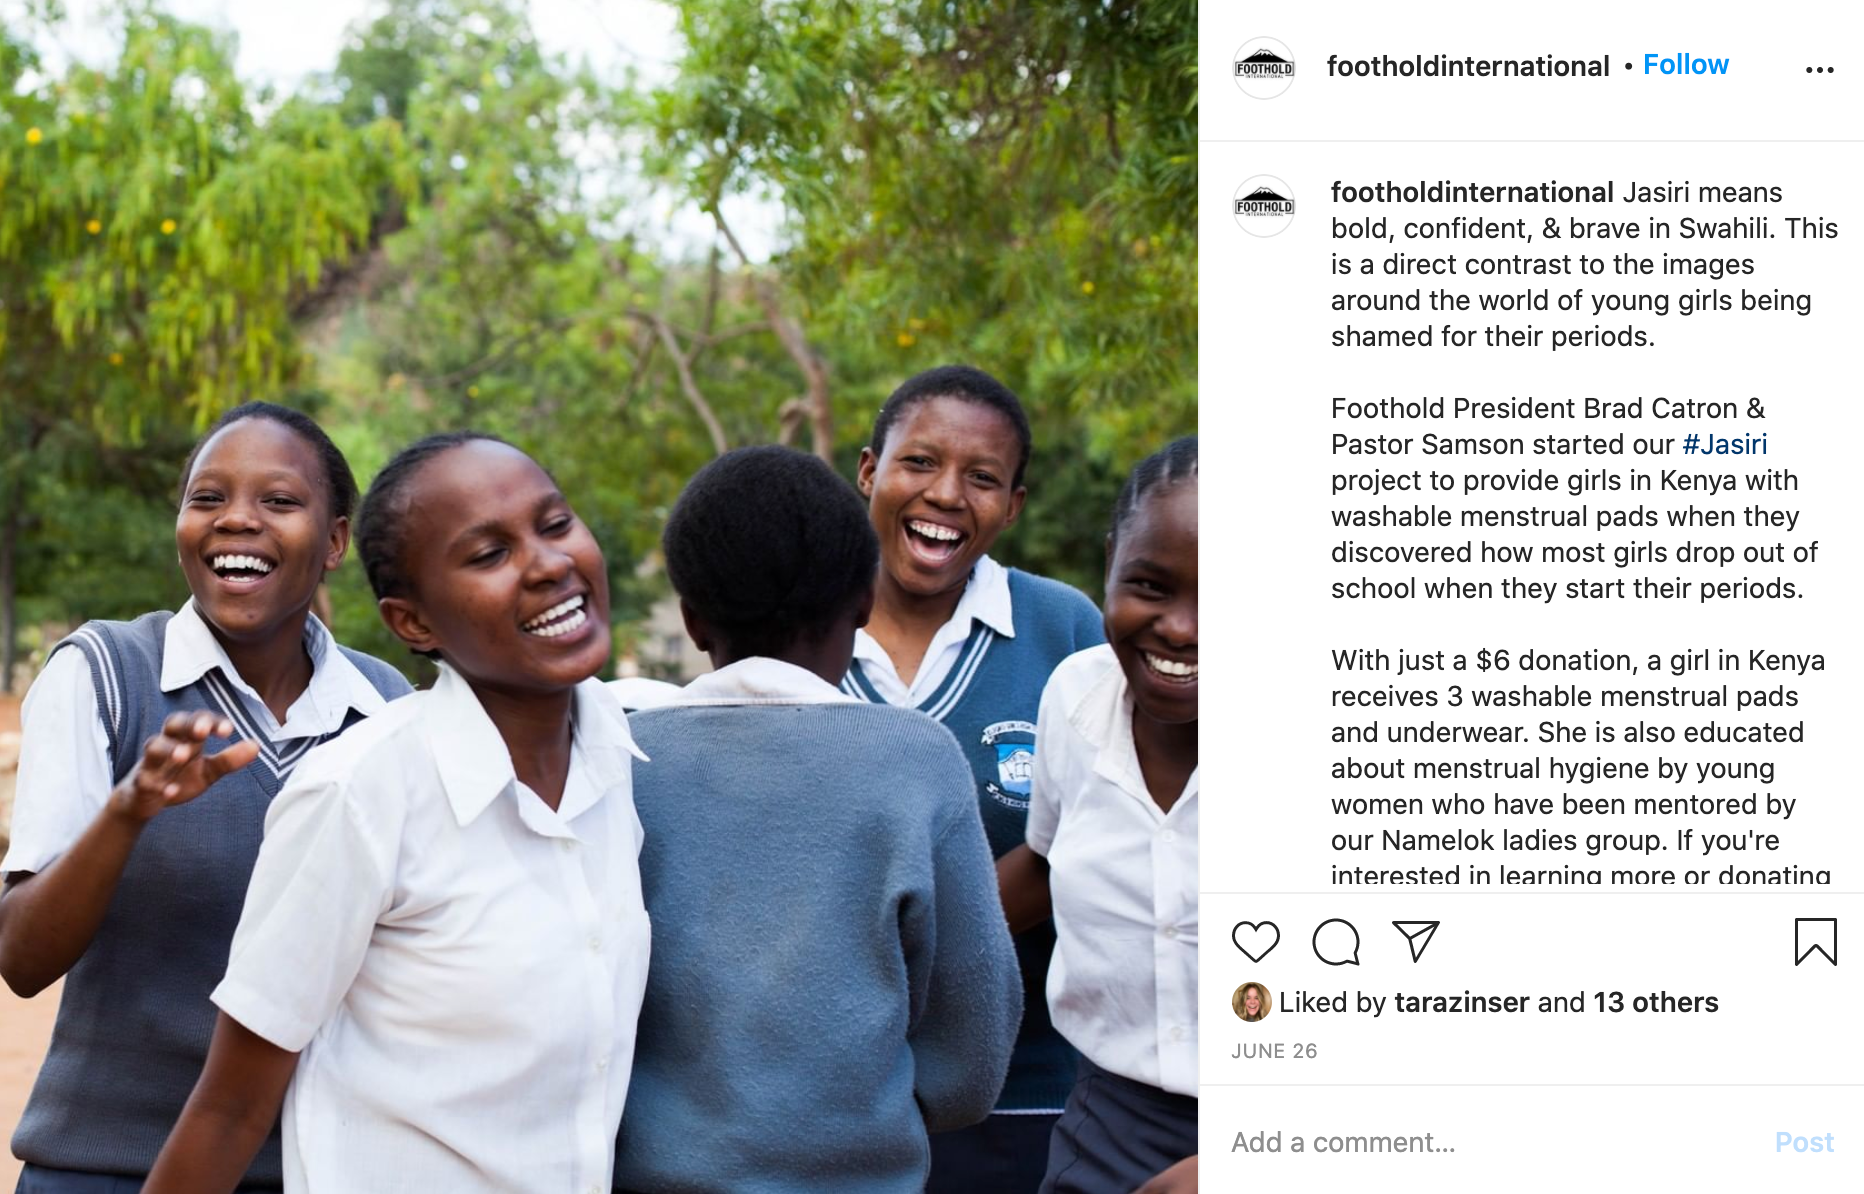1864x1194 pixels.
Task: Click the Foothold avatar beside the caption
Action: coord(1264,206)
